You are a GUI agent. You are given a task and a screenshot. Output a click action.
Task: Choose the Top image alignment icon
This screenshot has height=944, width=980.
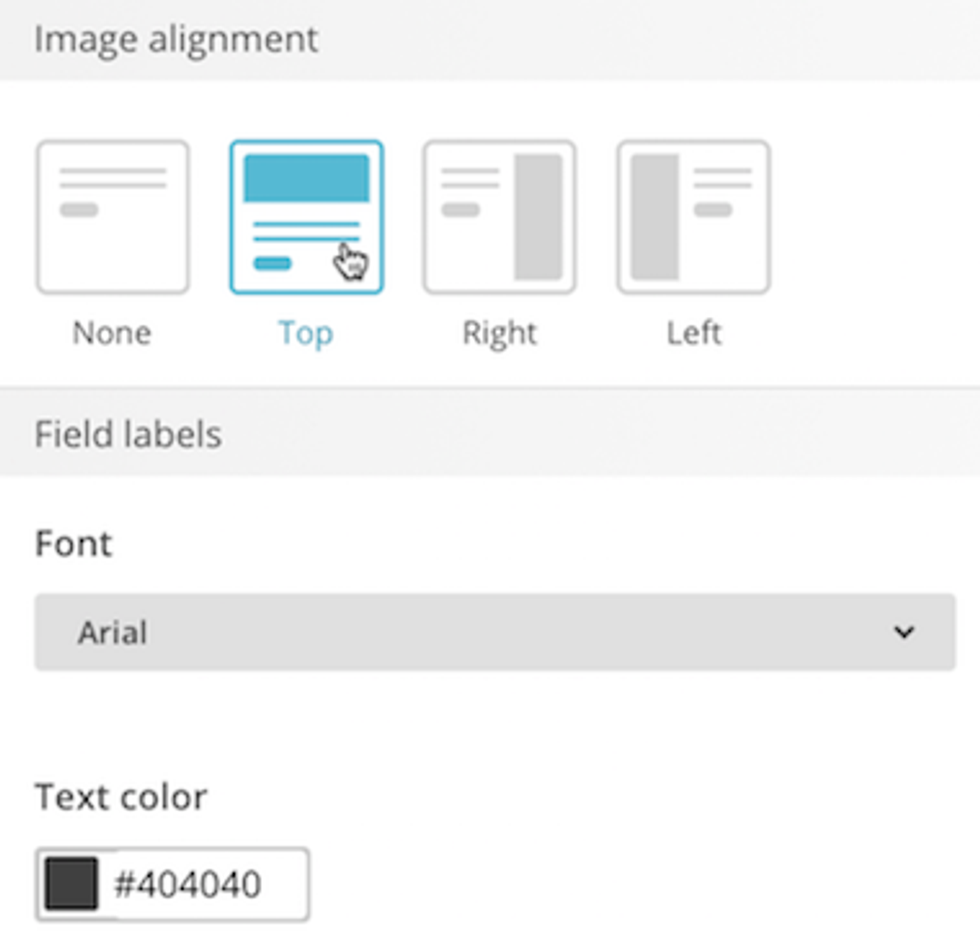306,217
